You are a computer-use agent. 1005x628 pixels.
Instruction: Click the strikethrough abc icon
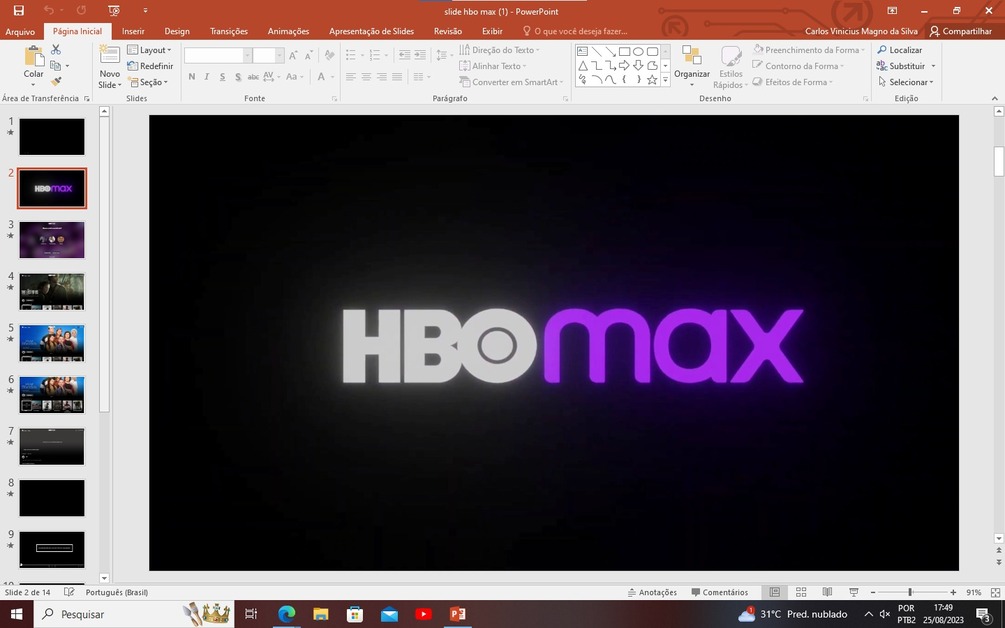tap(253, 76)
